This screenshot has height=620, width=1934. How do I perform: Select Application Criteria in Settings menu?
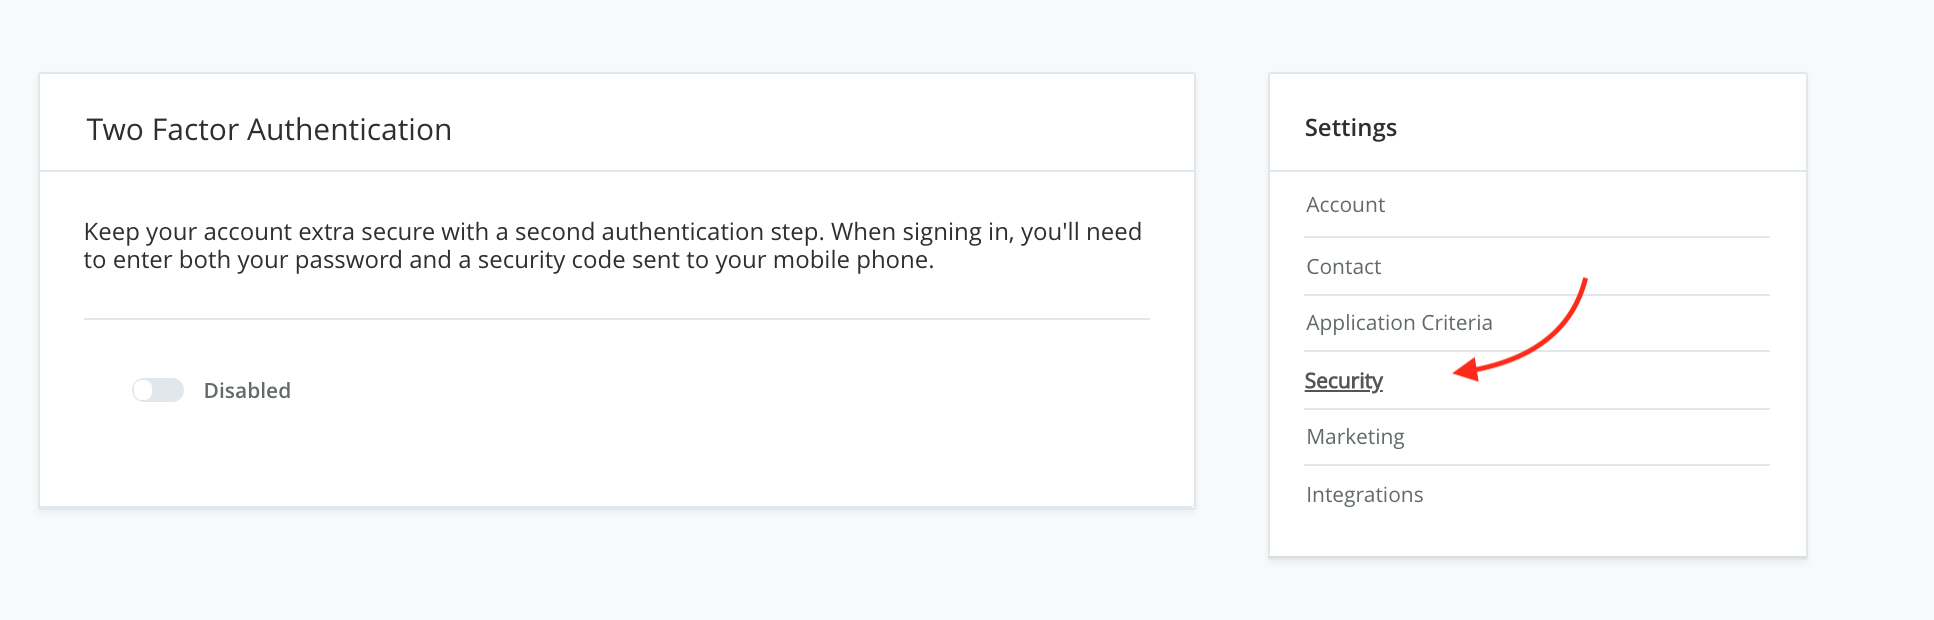tap(1399, 323)
